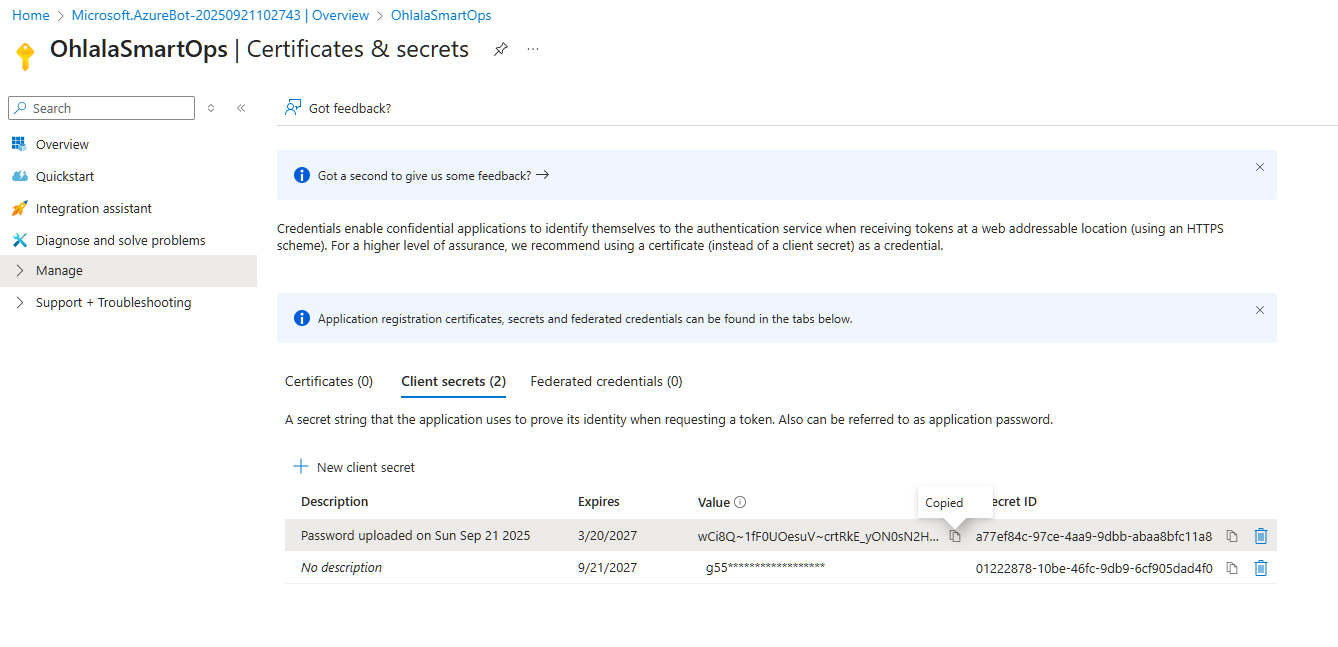Screen dimensions: 1338x647
Task: Close the application registration info banner
Action: [1260, 310]
